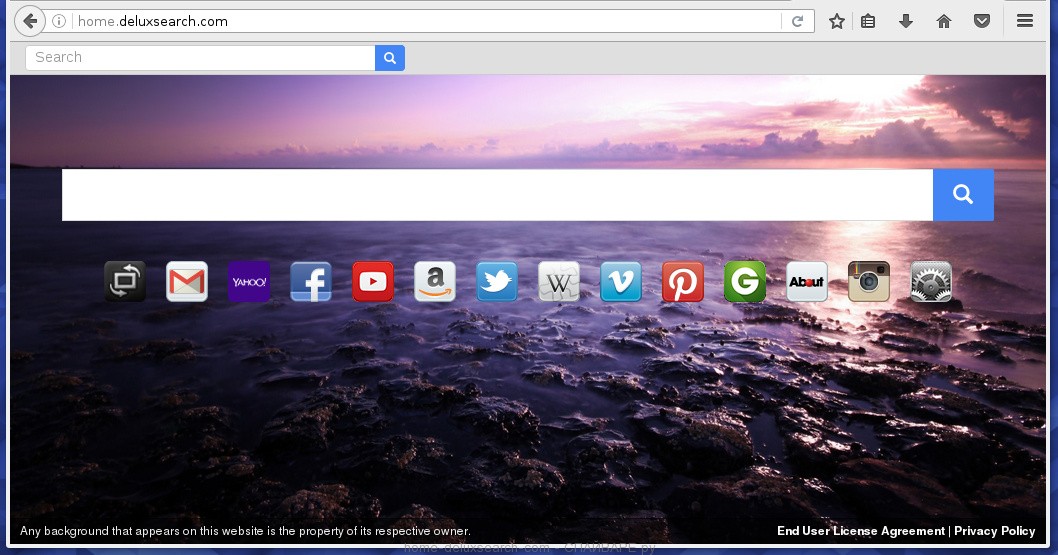Open the About.com shortcut icon

pyautogui.click(x=807, y=281)
